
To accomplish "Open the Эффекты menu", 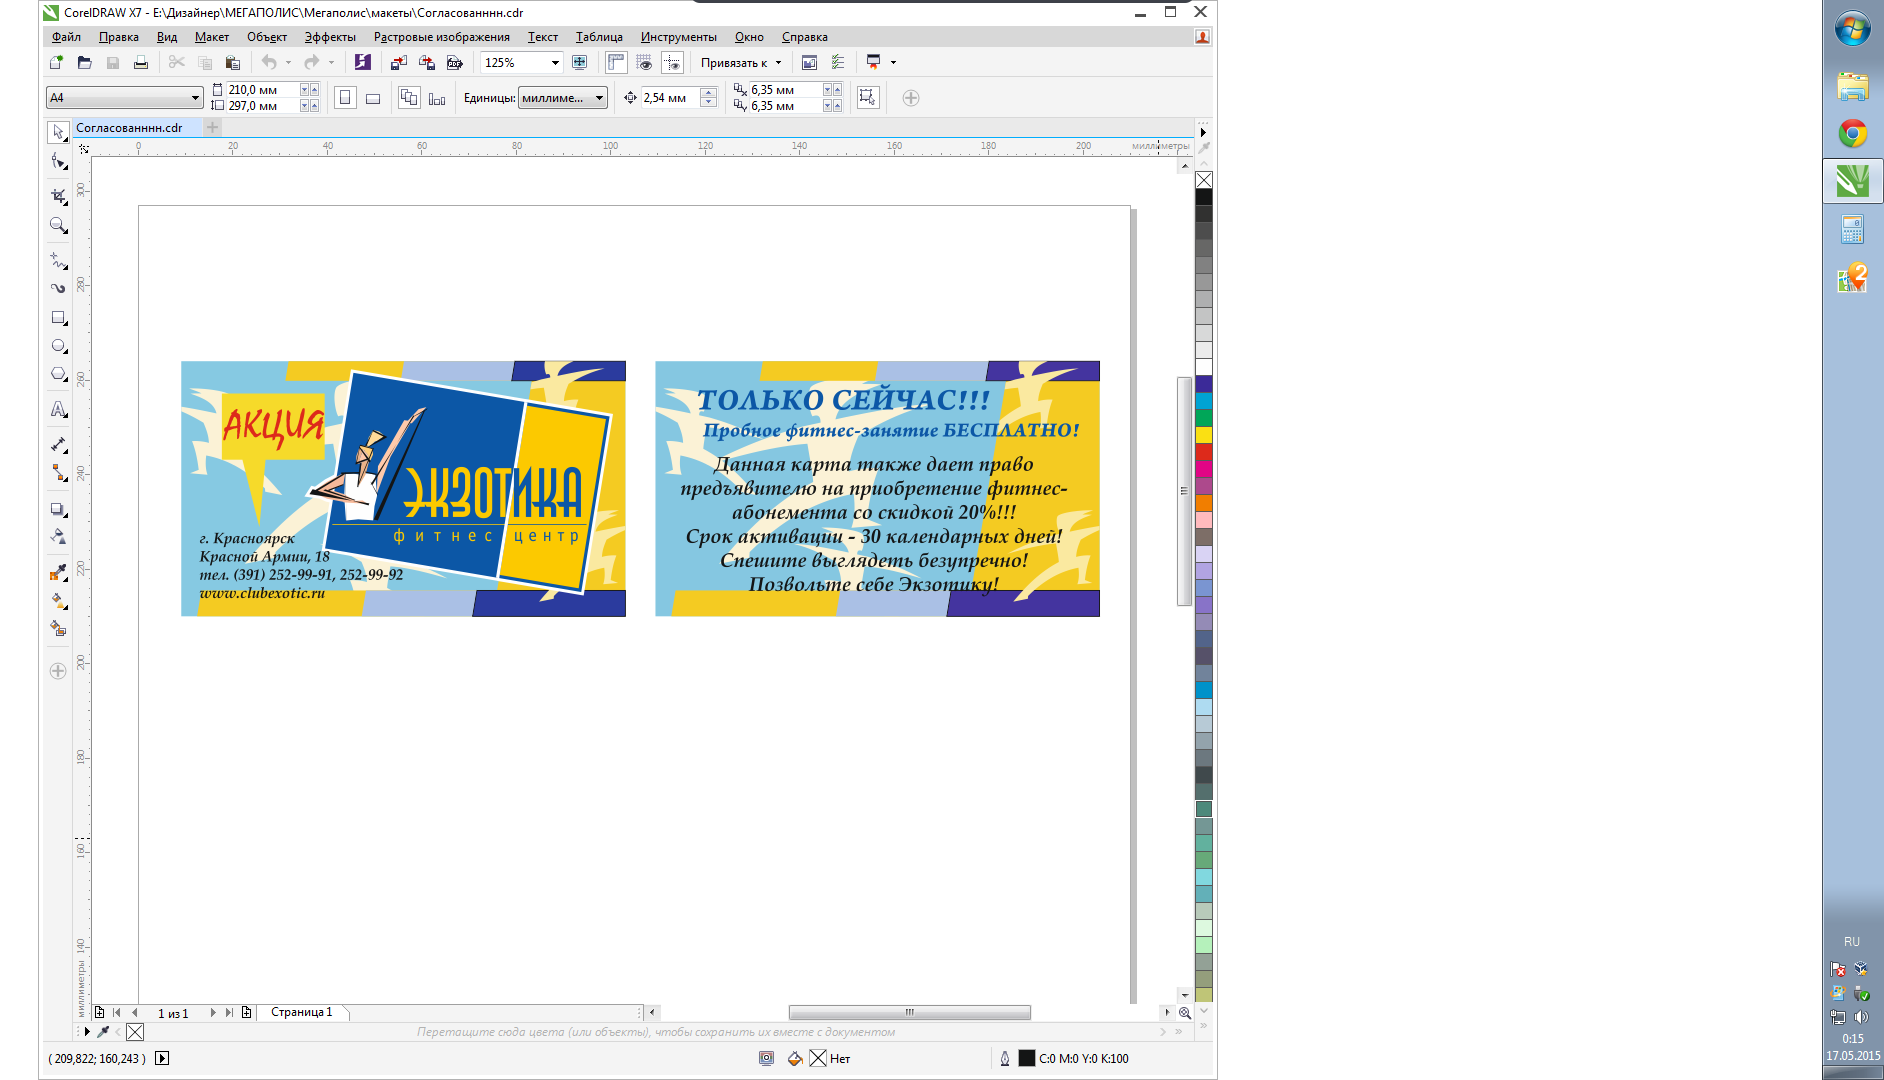I will point(330,37).
